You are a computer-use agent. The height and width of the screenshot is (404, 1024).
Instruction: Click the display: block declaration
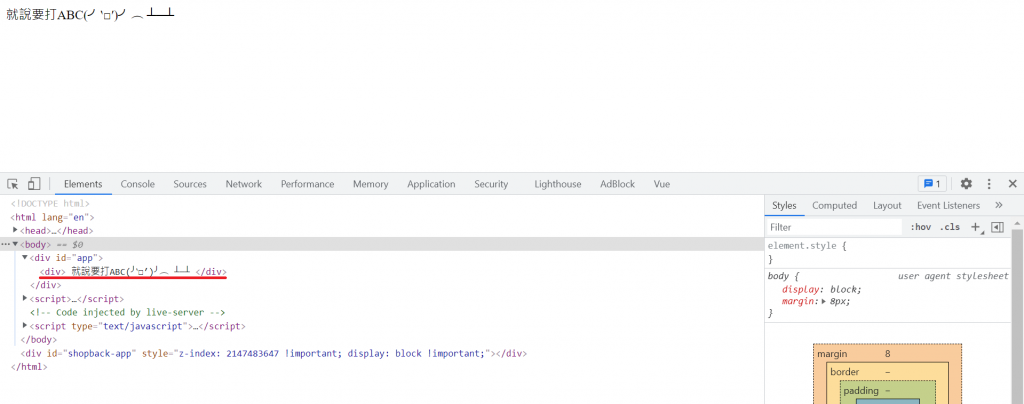(x=822, y=289)
